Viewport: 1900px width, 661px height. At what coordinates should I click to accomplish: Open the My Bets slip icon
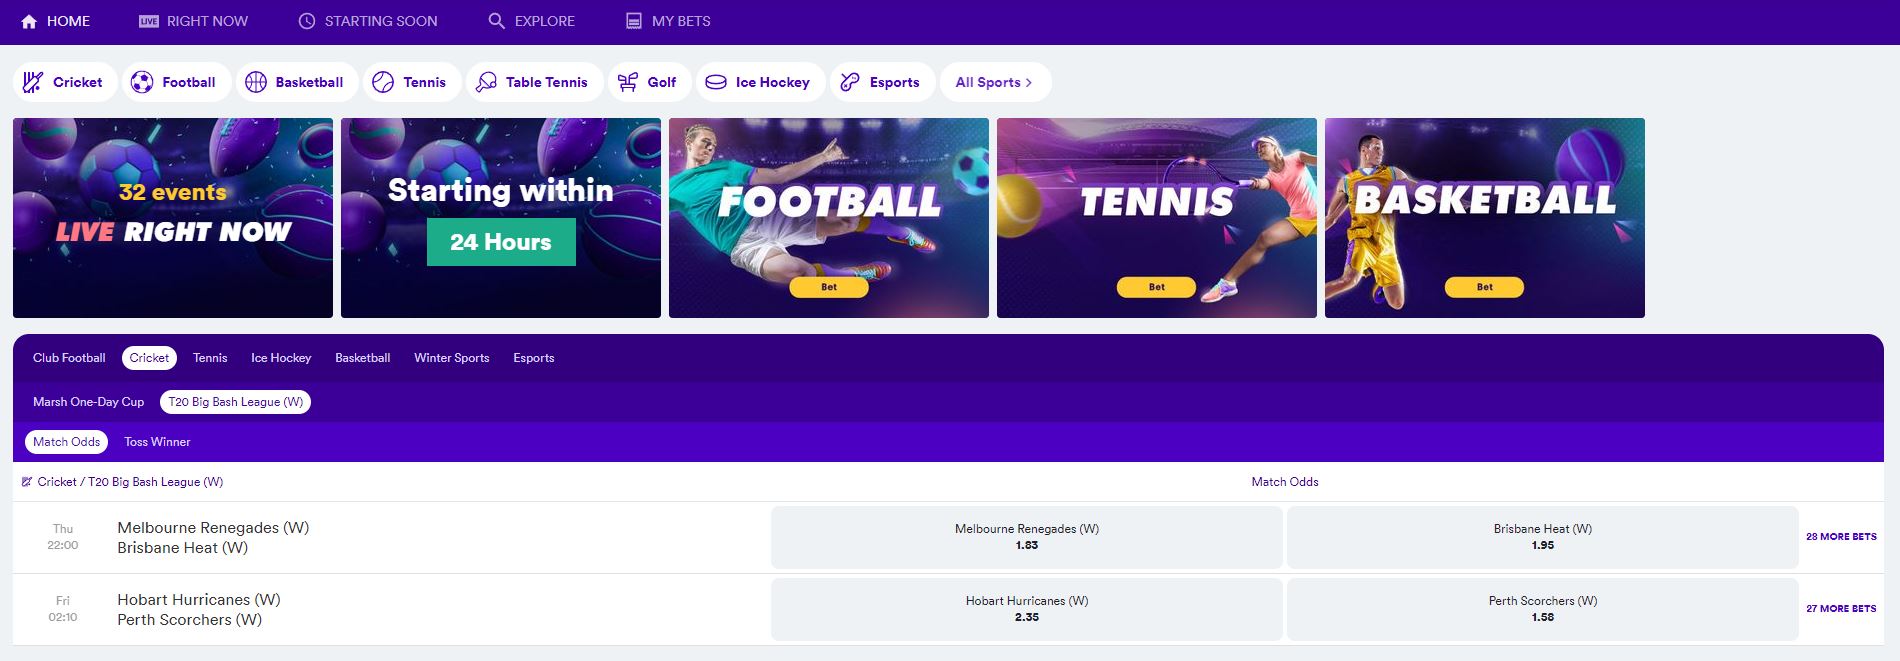coord(634,21)
